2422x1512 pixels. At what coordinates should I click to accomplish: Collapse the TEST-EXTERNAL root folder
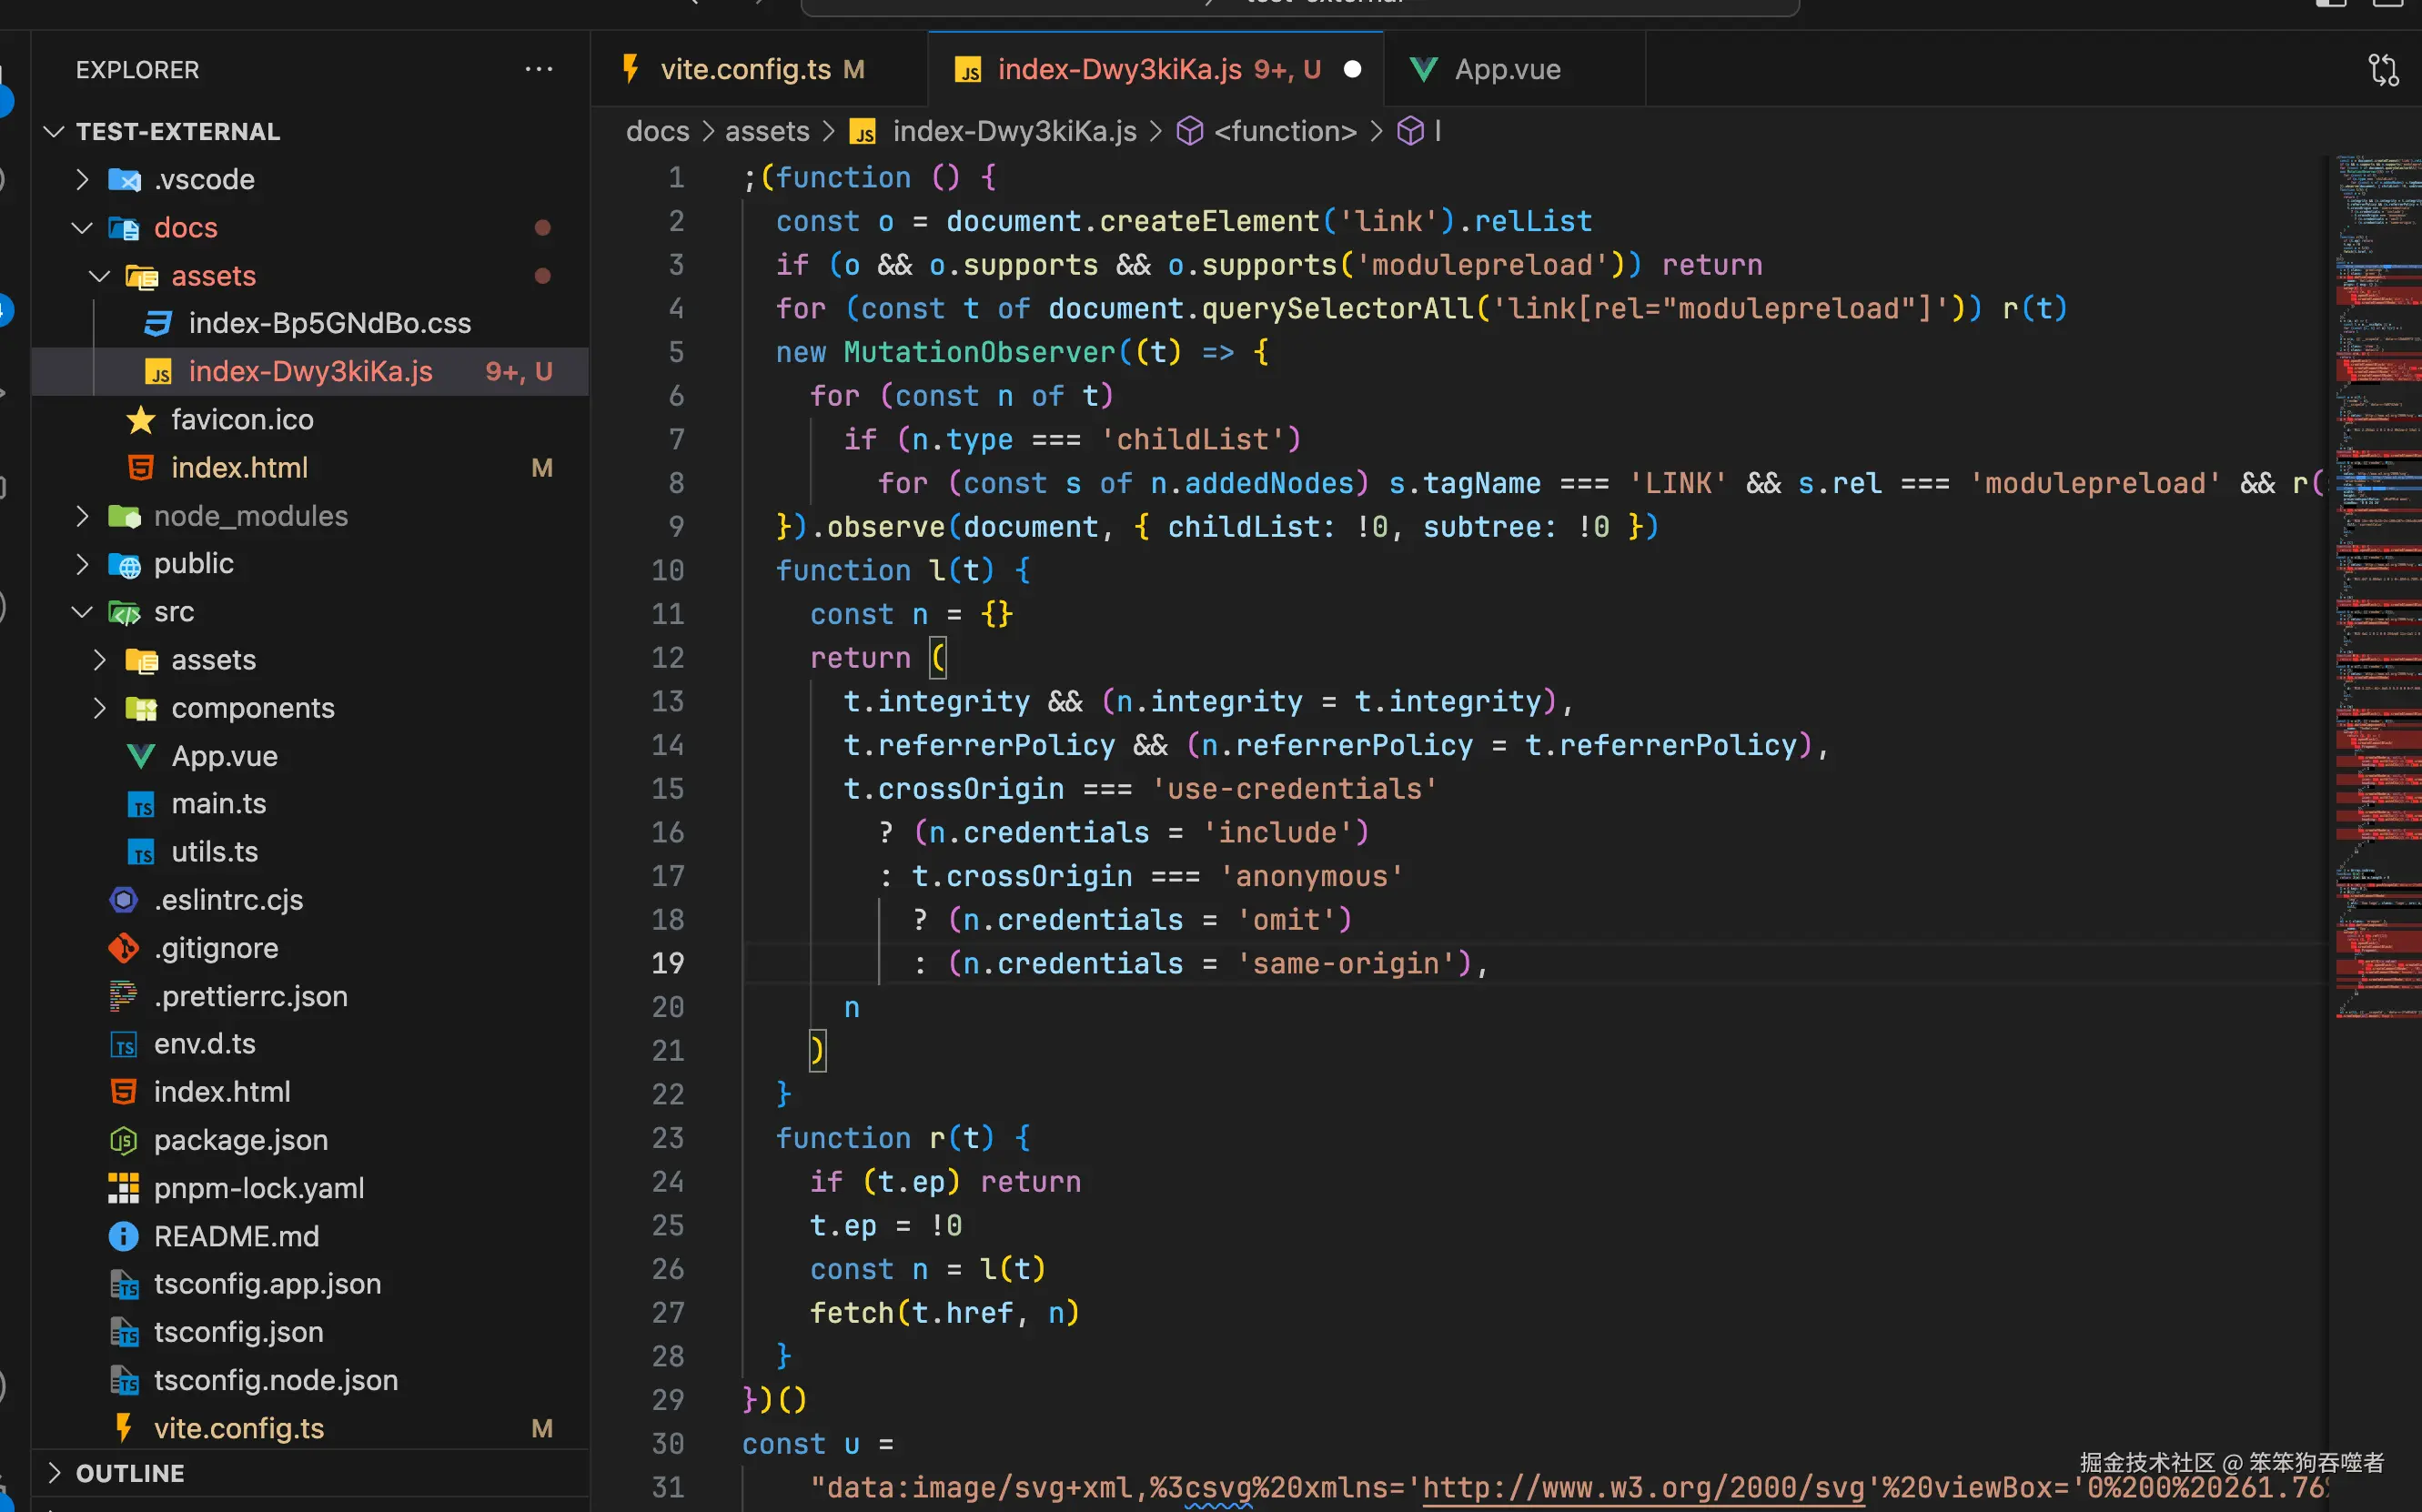(x=177, y=132)
